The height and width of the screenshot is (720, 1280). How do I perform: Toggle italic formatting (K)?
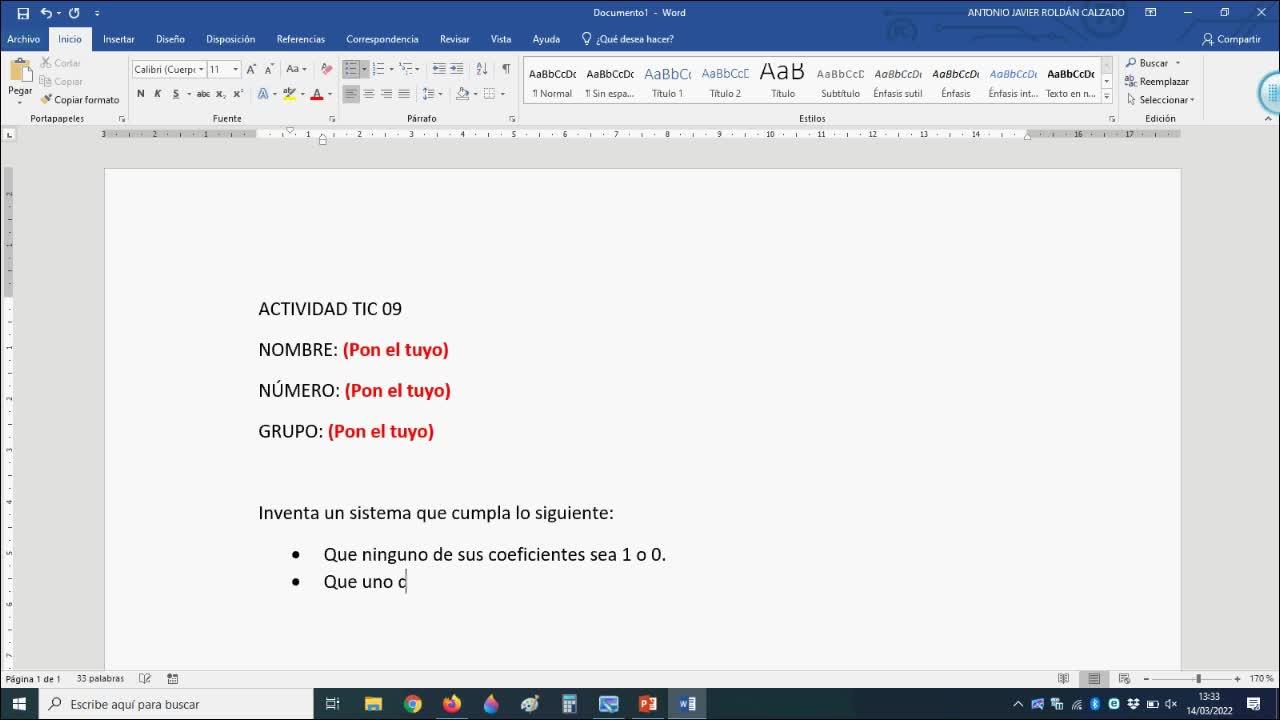[x=157, y=94]
